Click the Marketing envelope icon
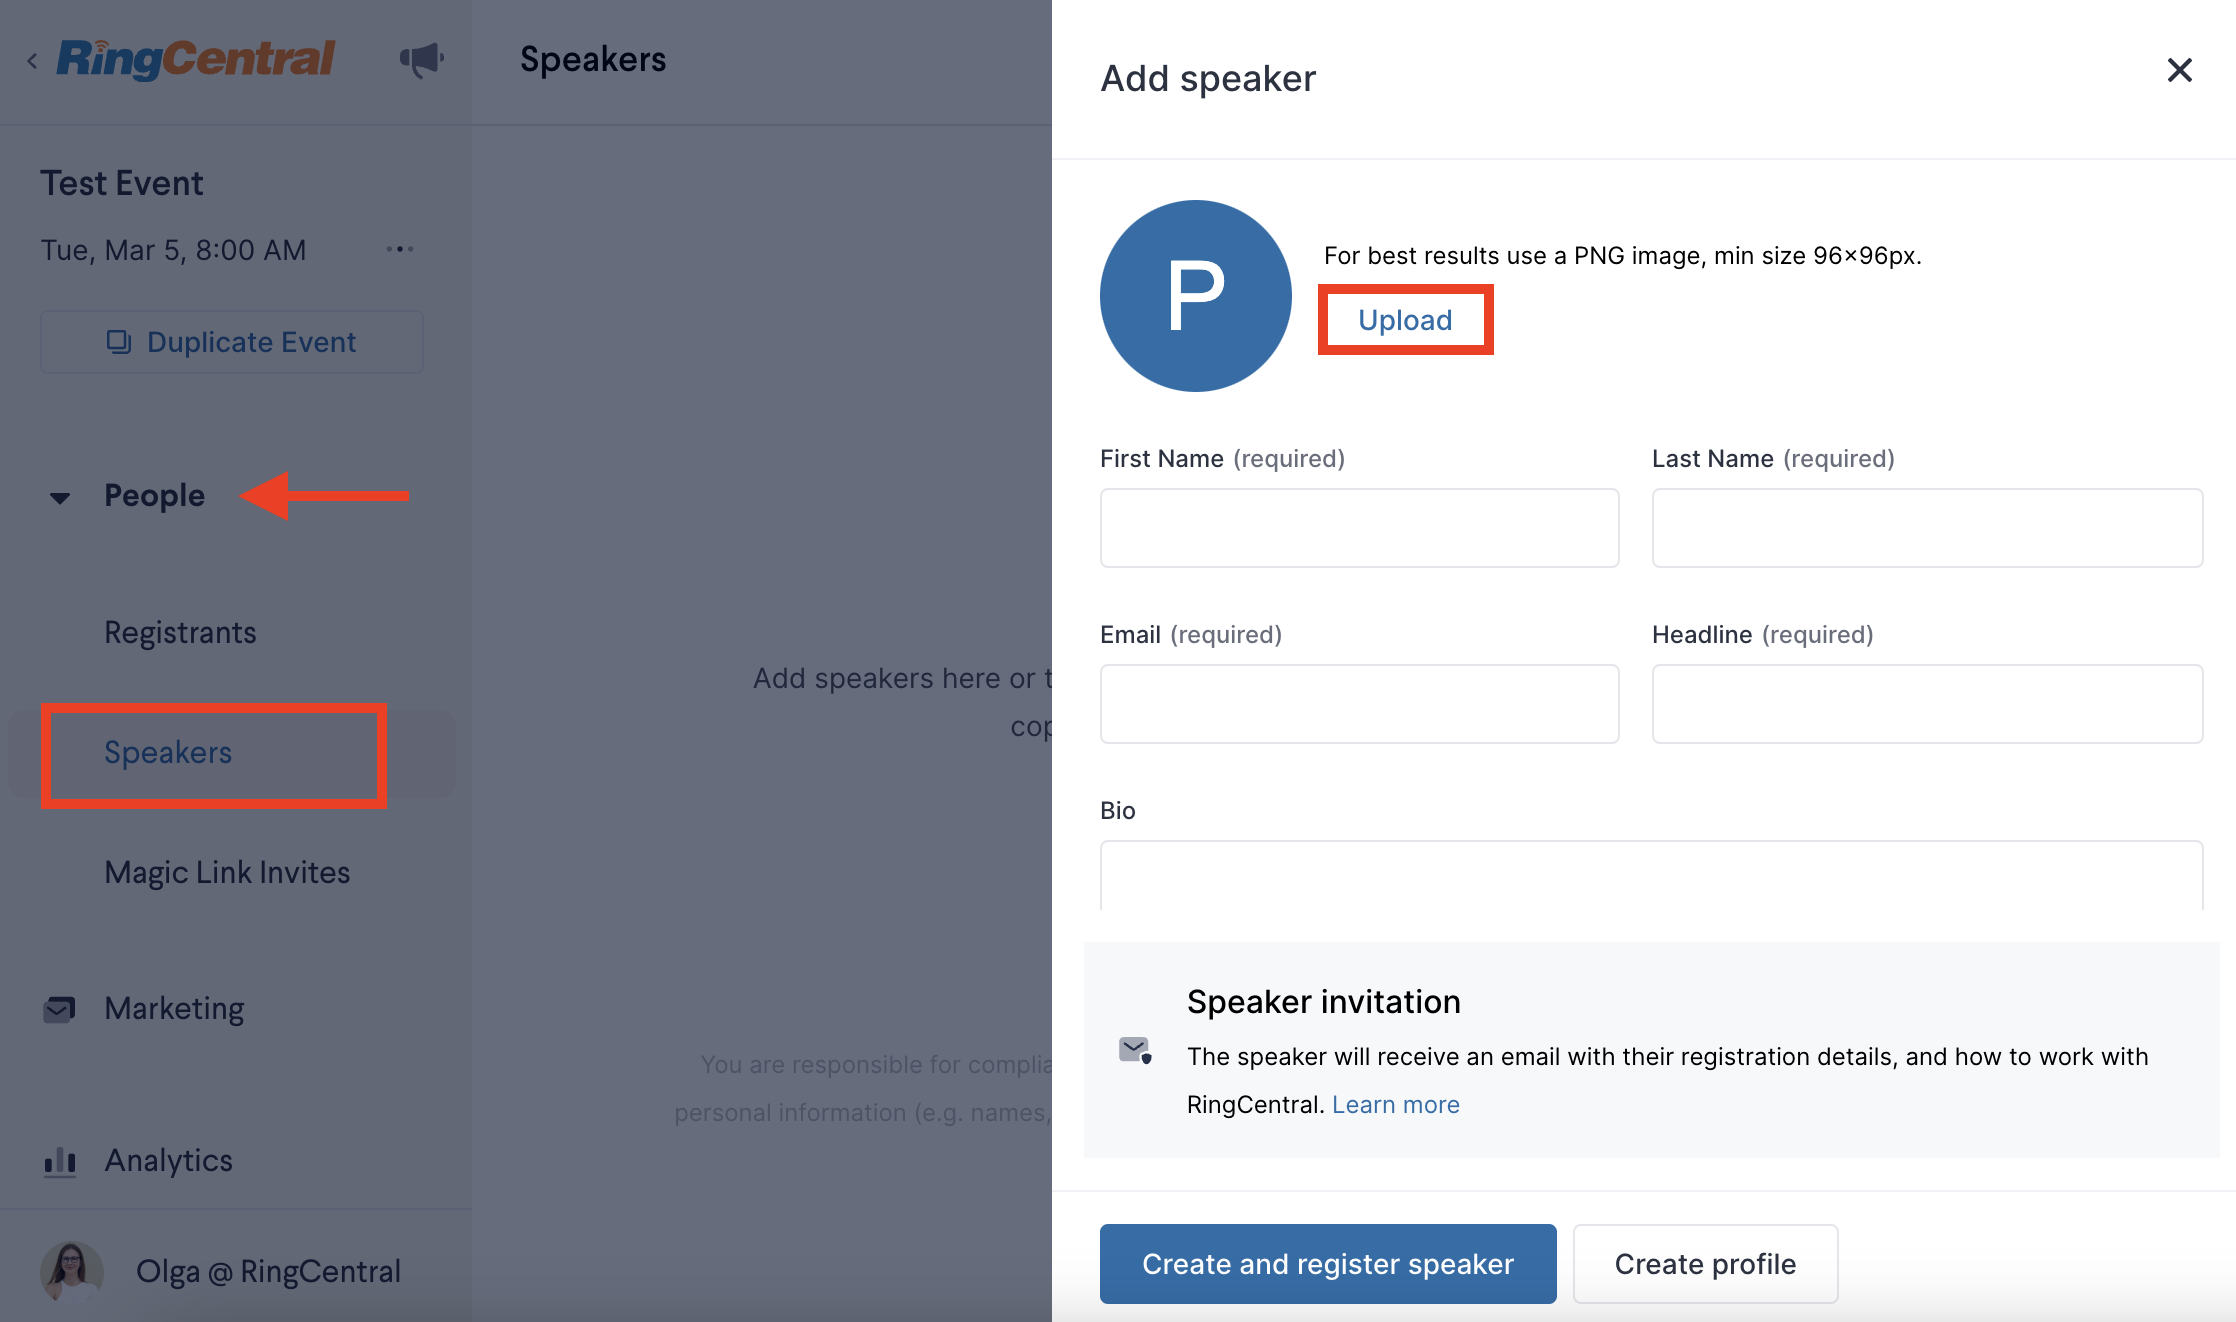The width and height of the screenshot is (2236, 1322). [59, 1009]
